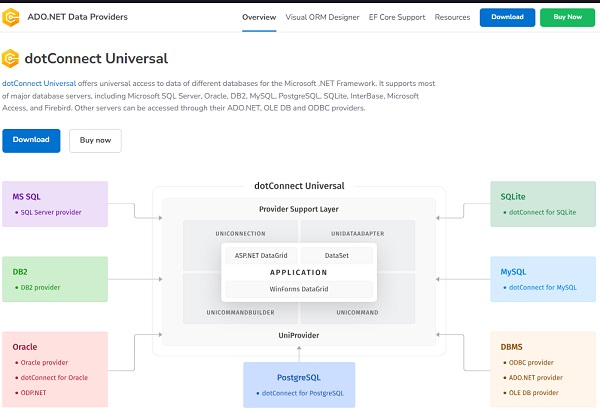The height and width of the screenshot is (413, 600).
Task: Switch to the Visual ORM Designer tab
Action: pyautogui.click(x=322, y=17)
